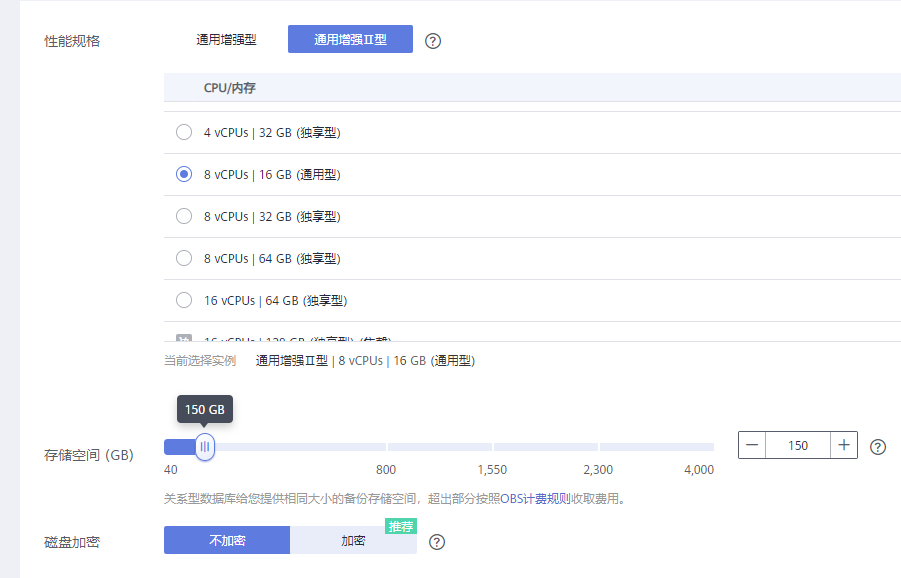This screenshot has width=901, height=578.
Task: Open help icon beside 磁盘加密 options
Action: tap(437, 542)
